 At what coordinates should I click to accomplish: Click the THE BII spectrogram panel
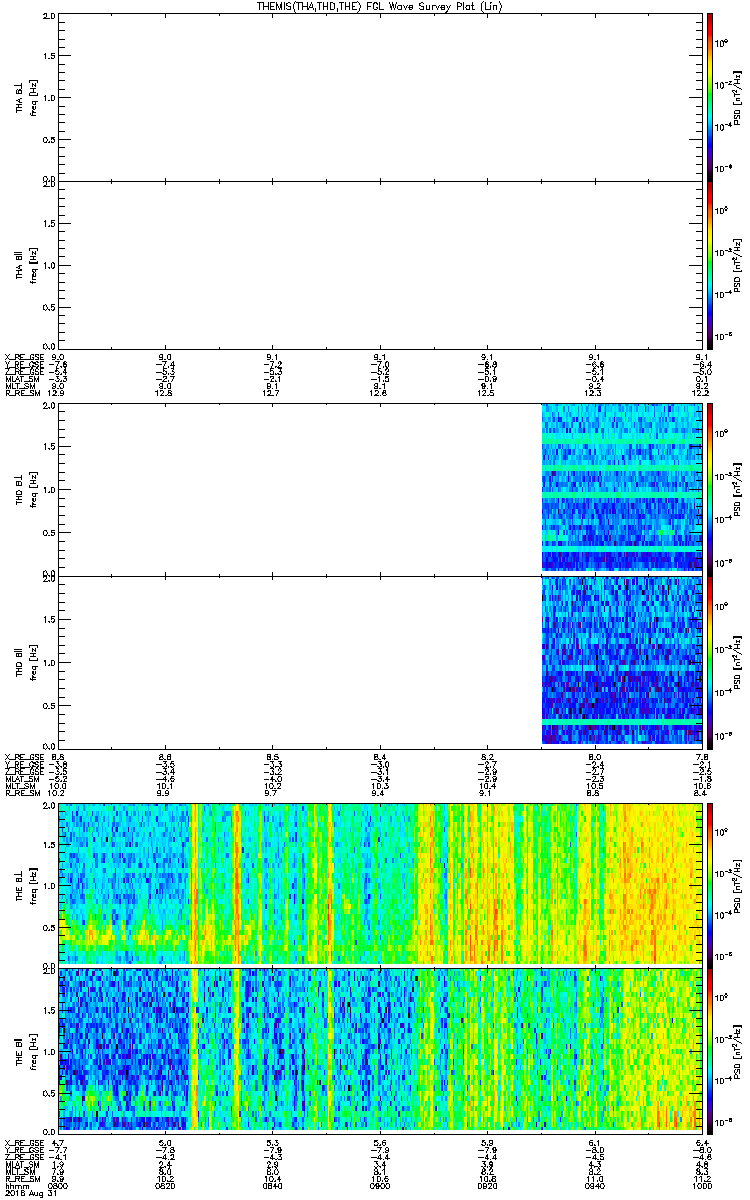click(380, 1049)
